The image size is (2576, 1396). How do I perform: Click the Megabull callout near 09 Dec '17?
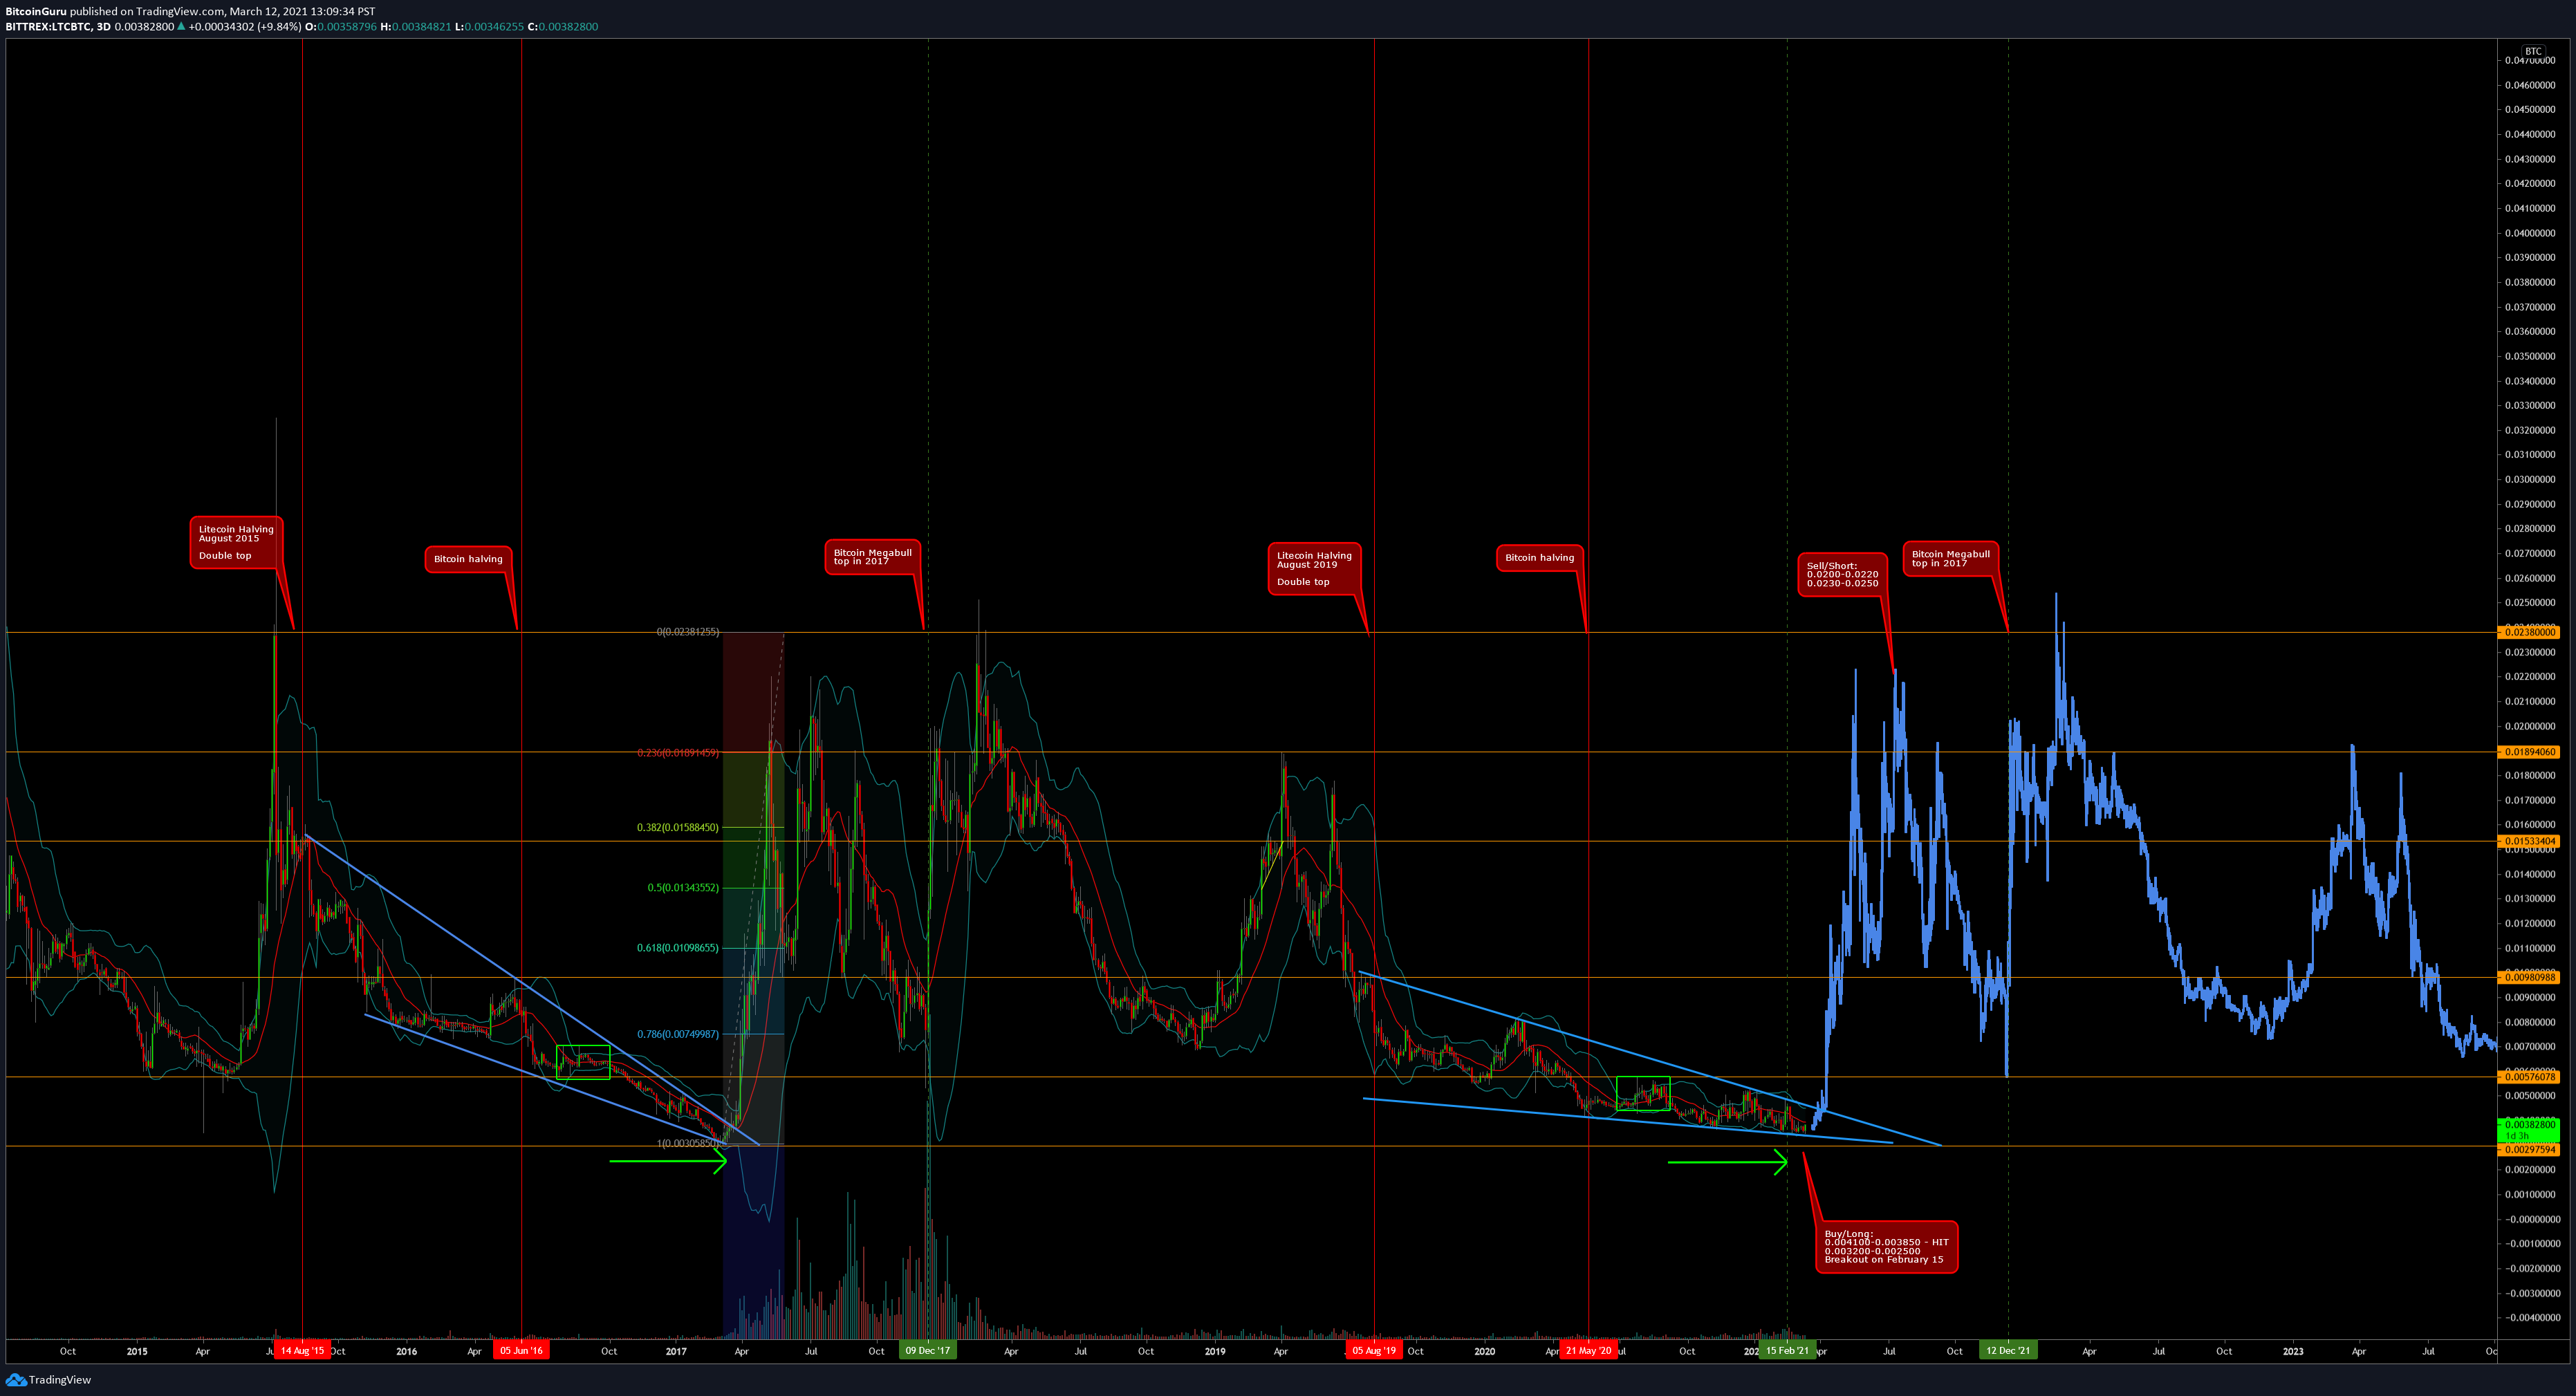(x=872, y=557)
